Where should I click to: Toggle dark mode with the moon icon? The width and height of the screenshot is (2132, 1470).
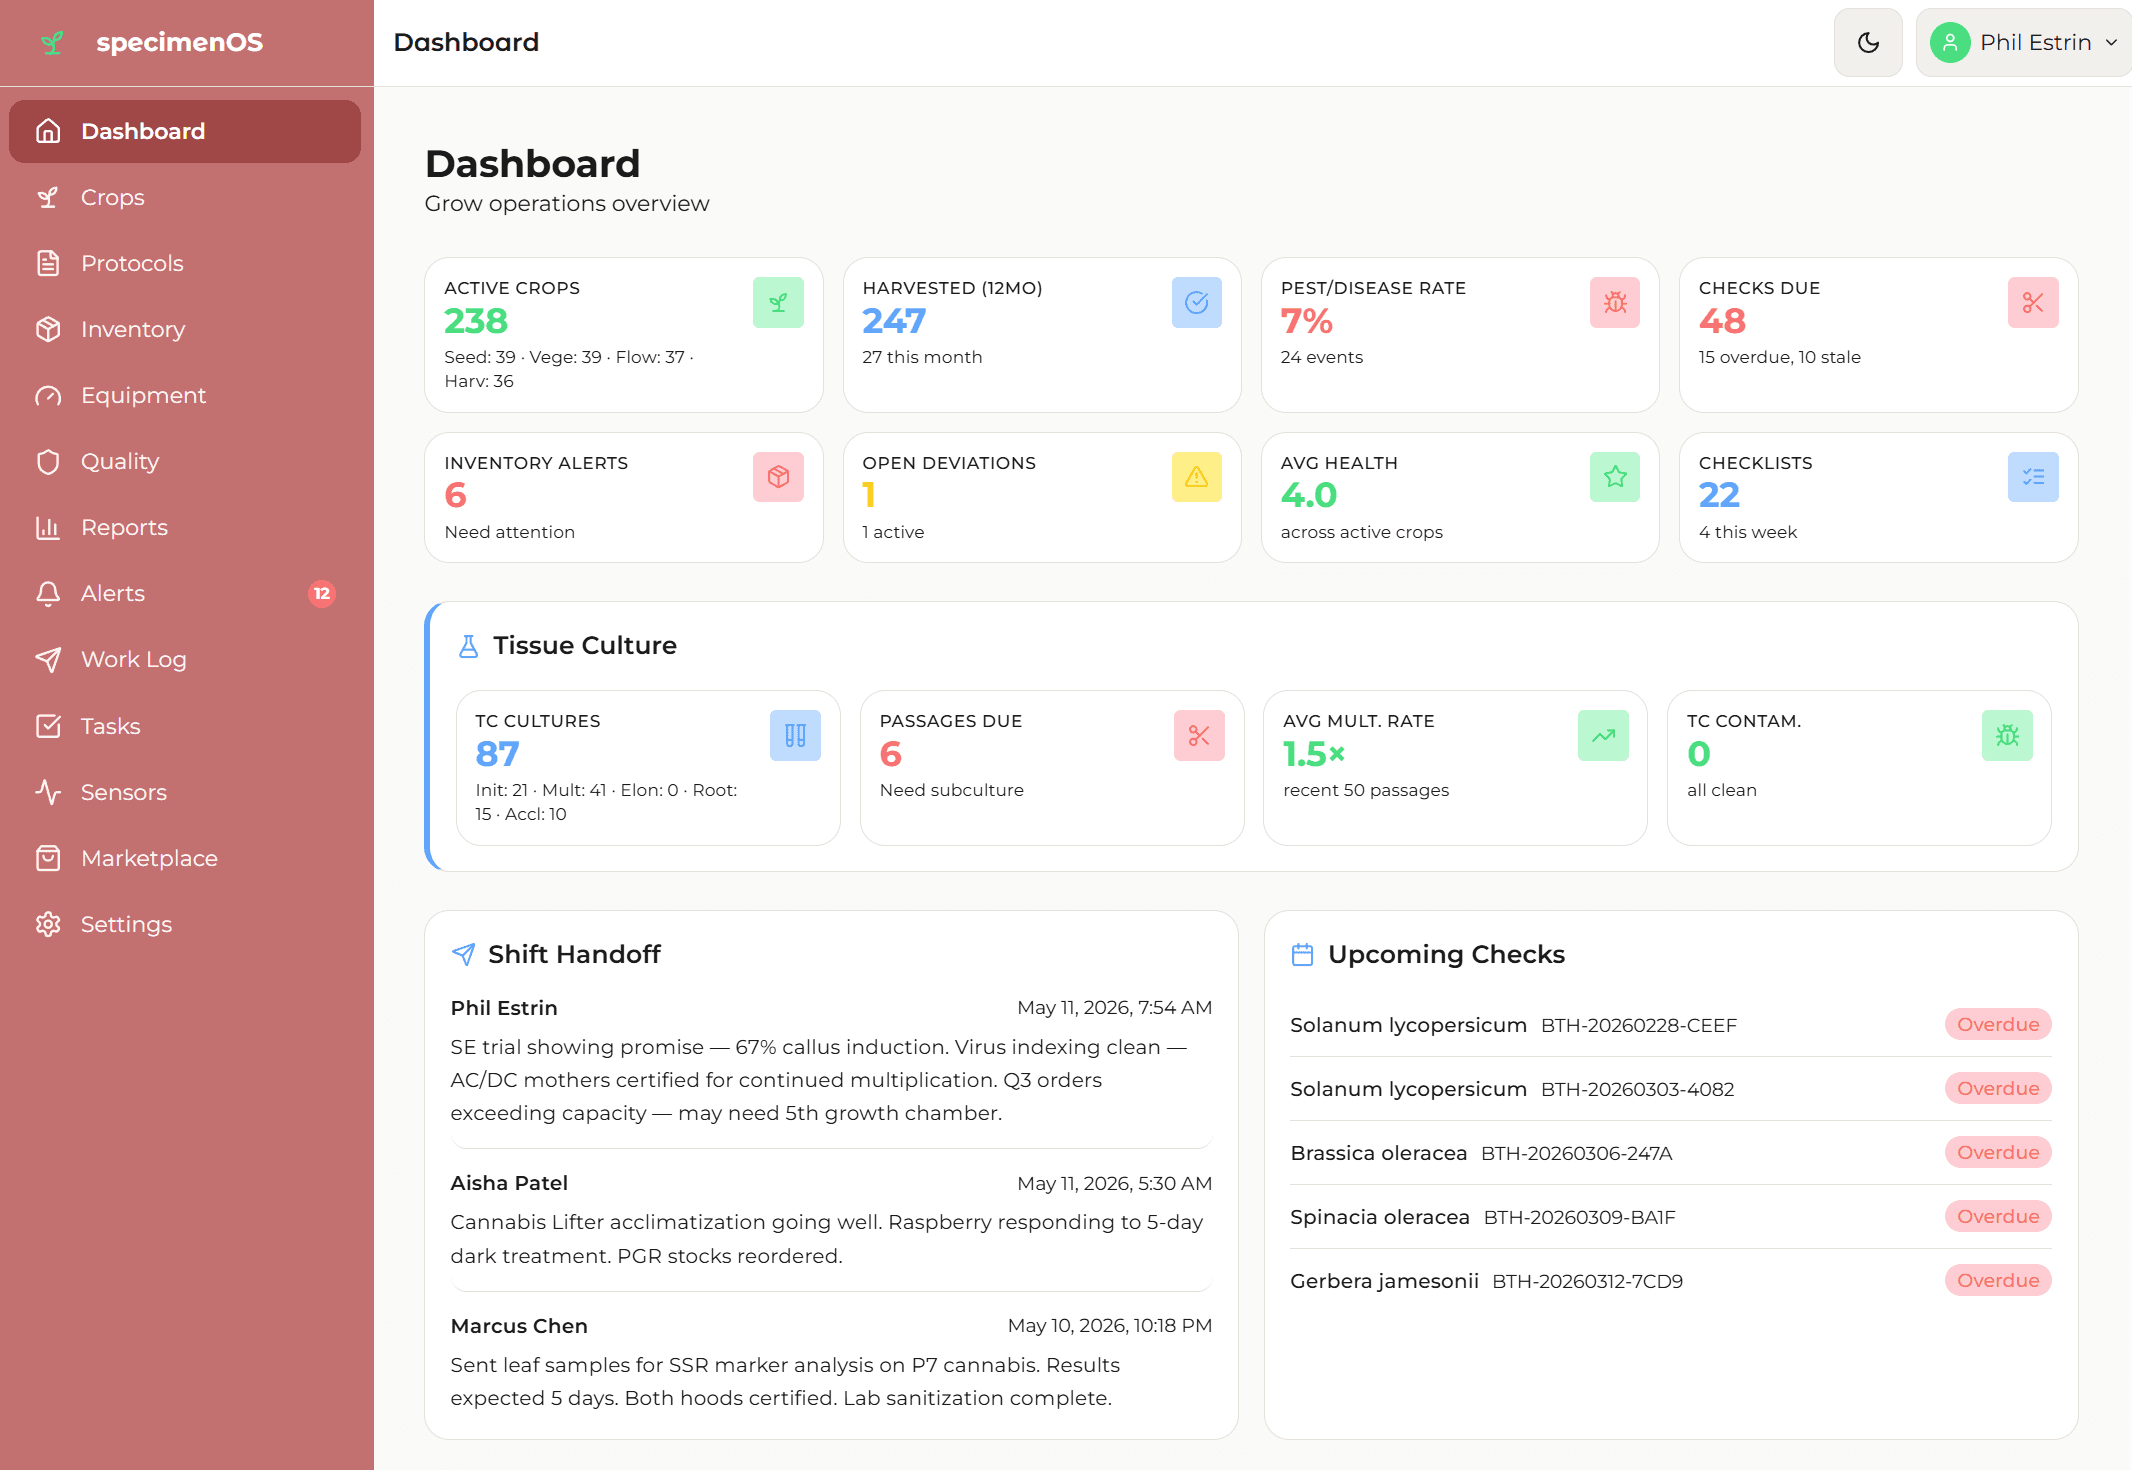1868,42
